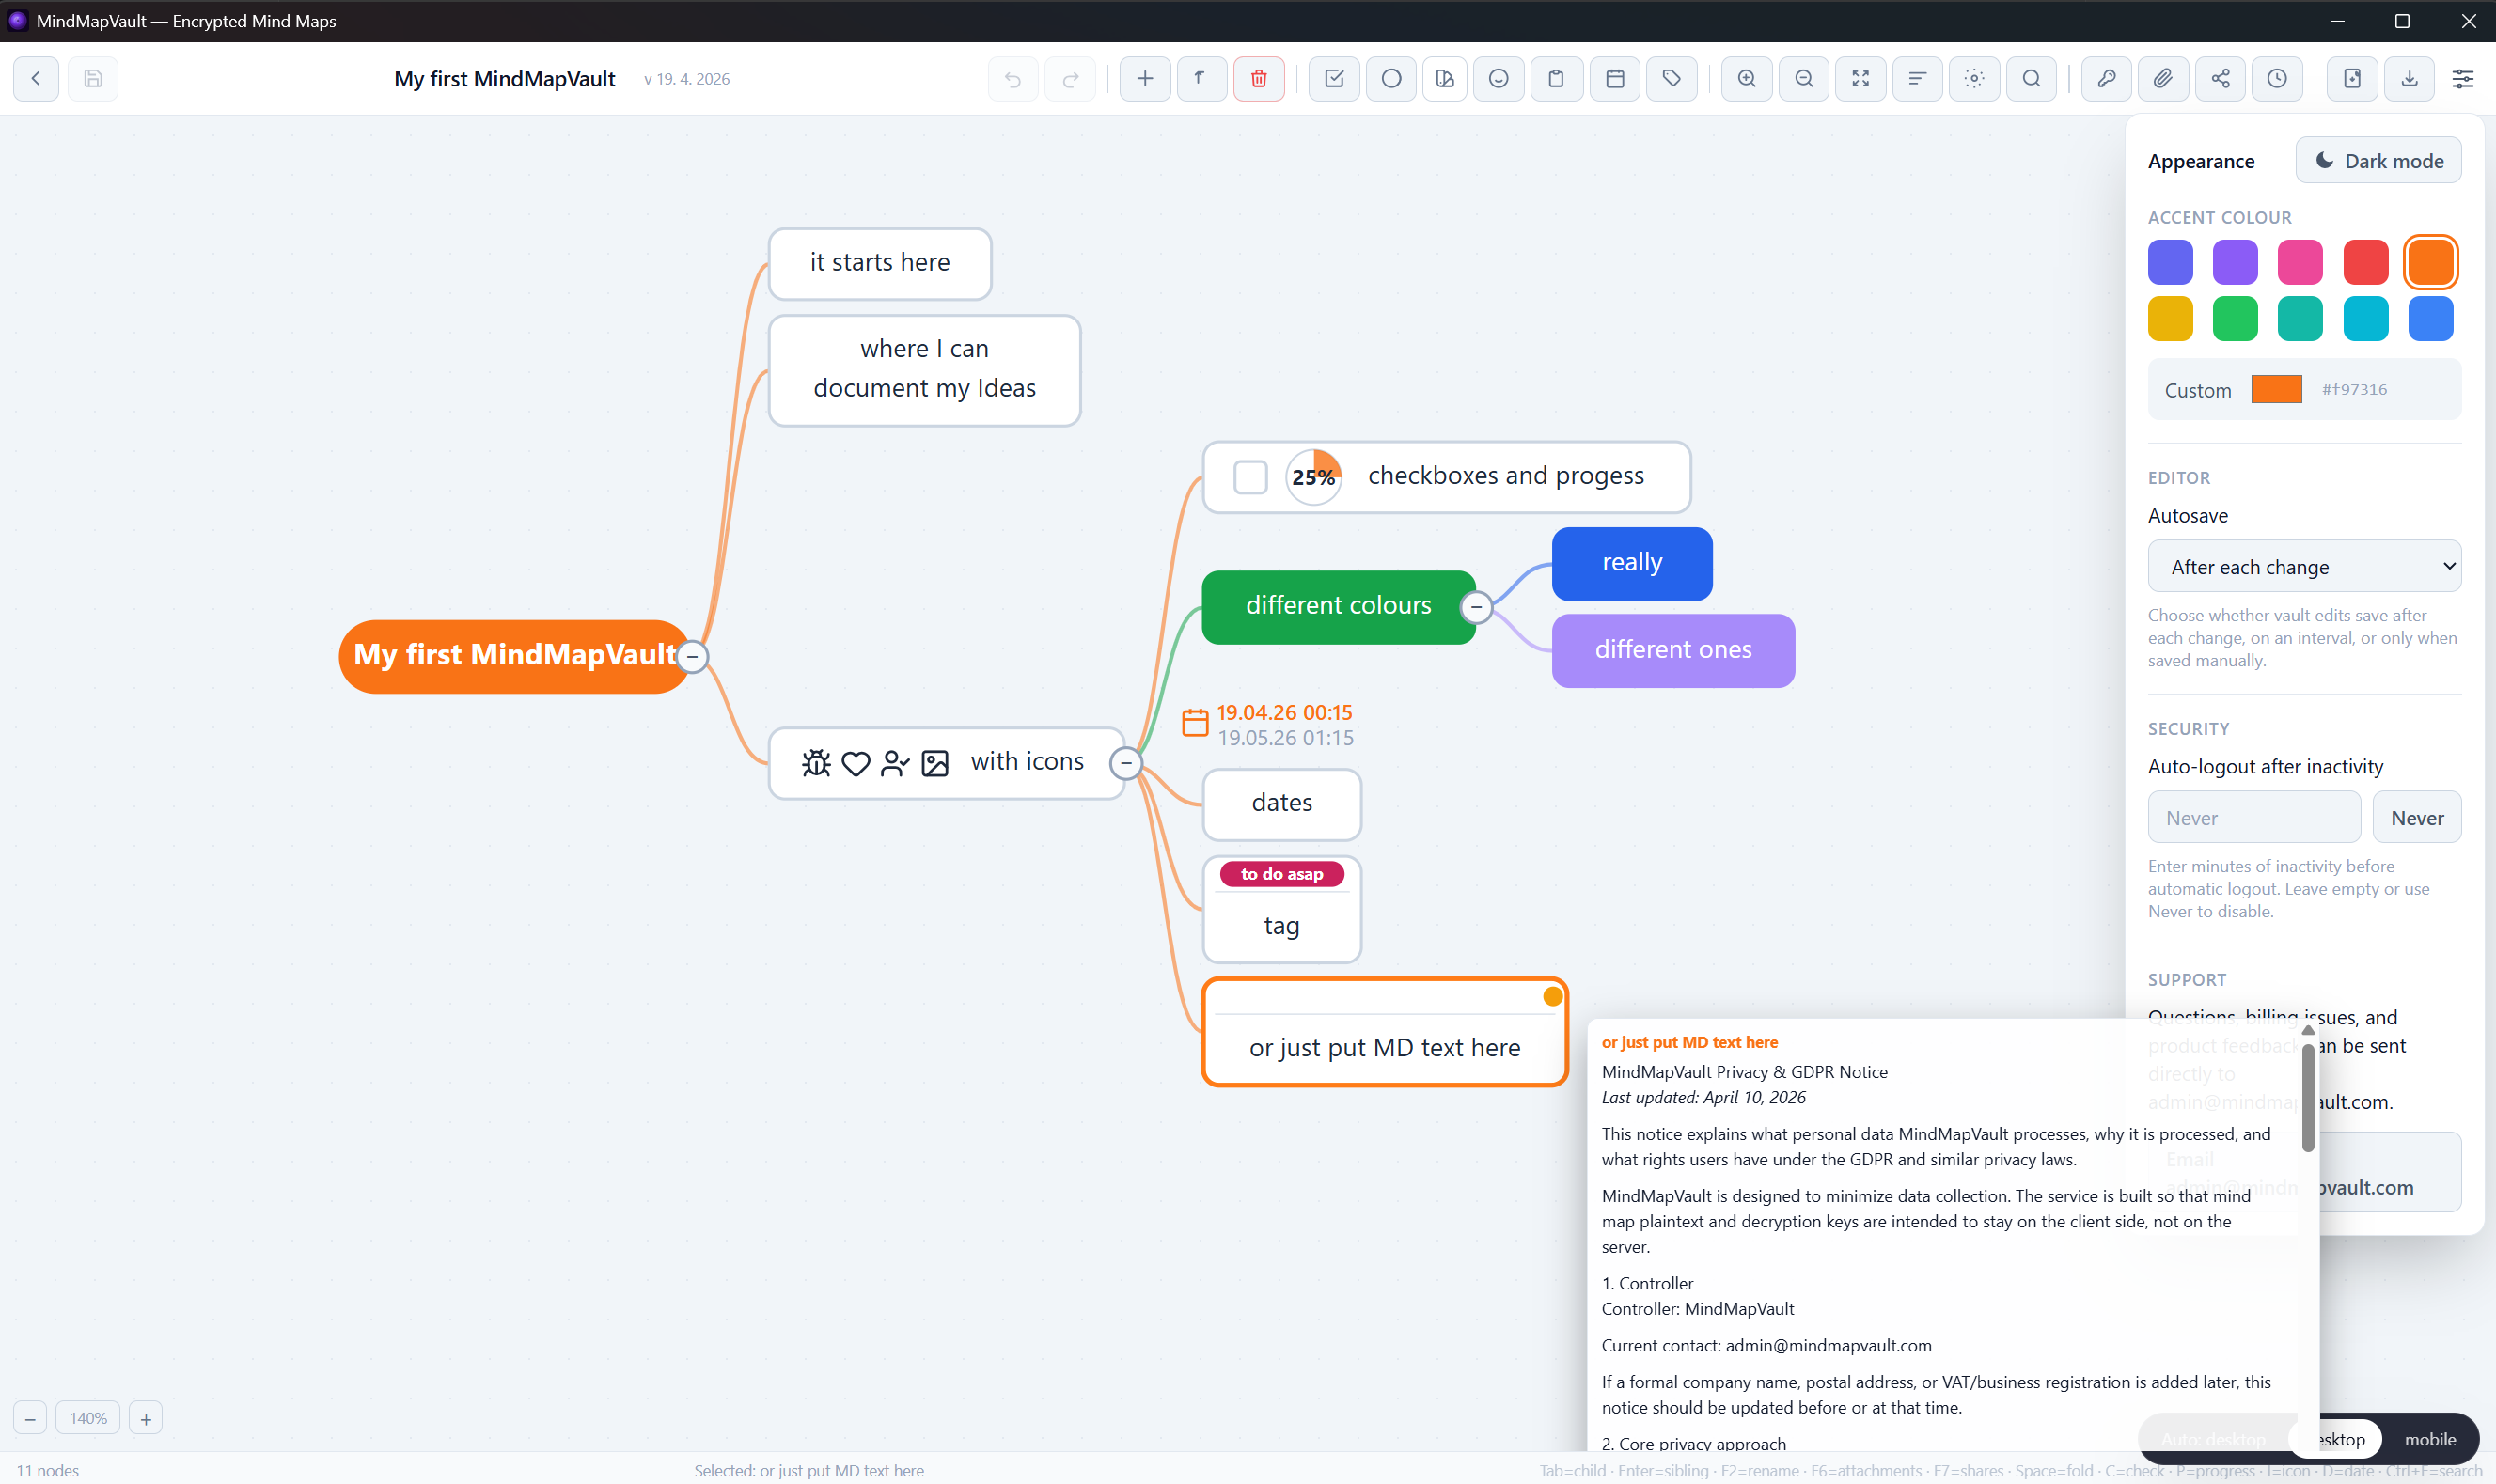Image resolution: width=2496 pixels, height=1484 pixels.
Task: Choose the indigo accent colour swatch
Action: 2170,263
